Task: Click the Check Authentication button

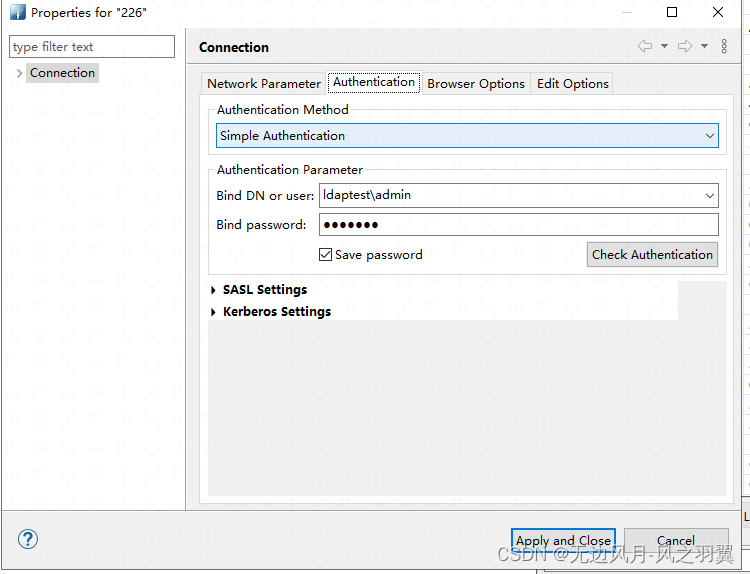Action: 652,254
